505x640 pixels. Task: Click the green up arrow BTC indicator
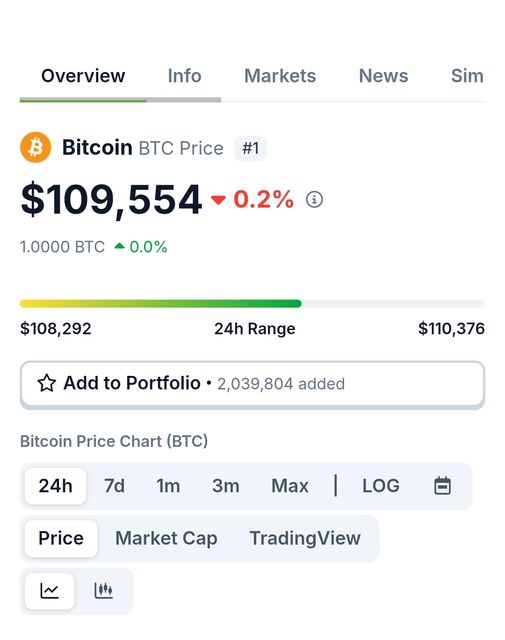point(119,246)
